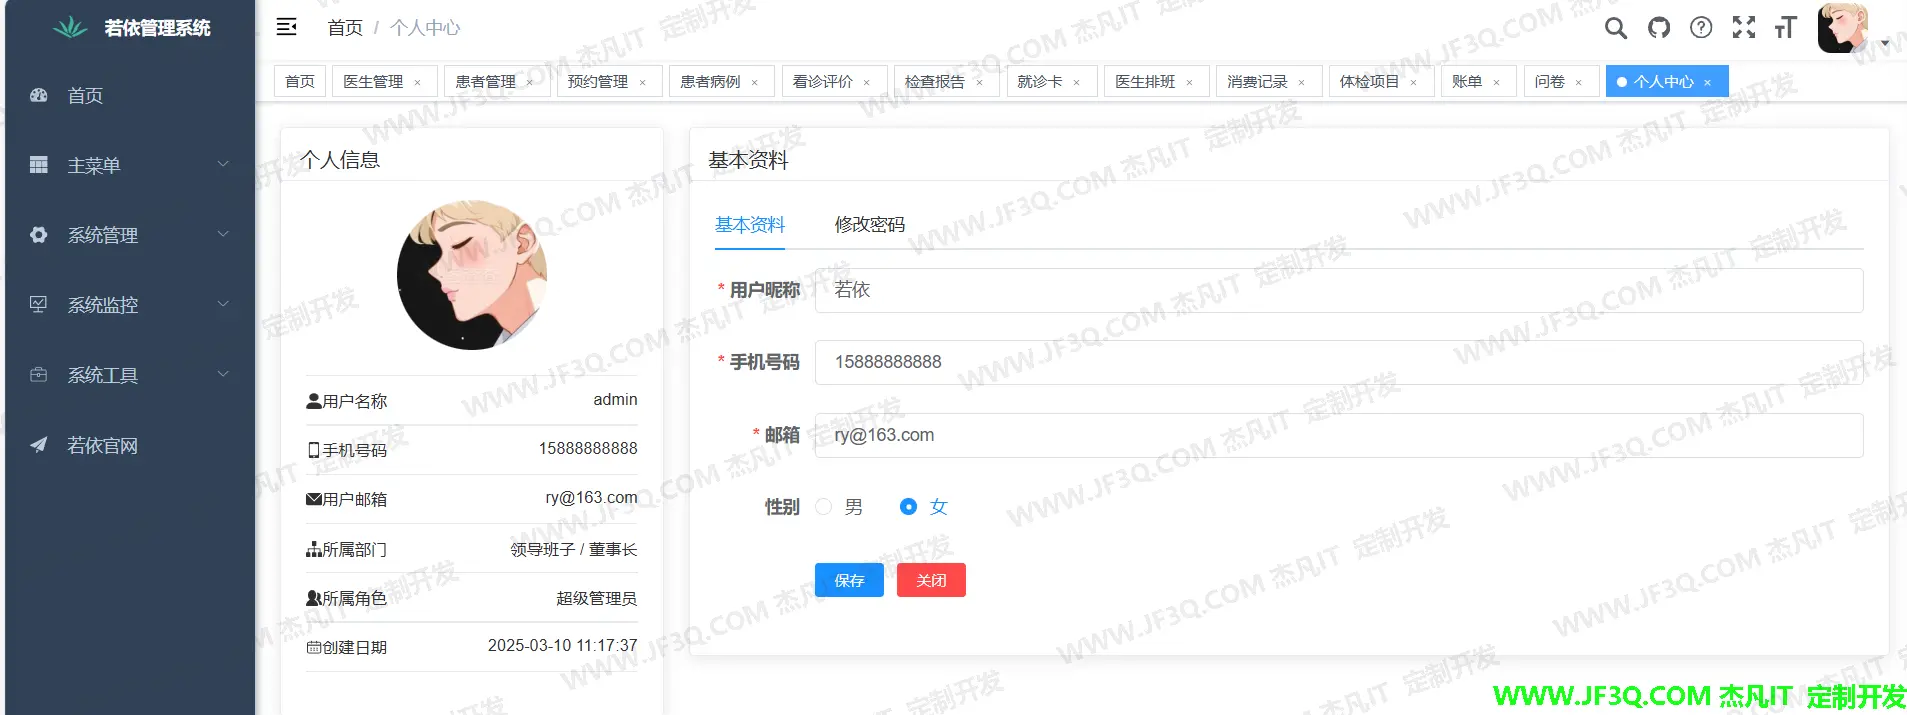Image resolution: width=1907 pixels, height=715 pixels.
Task: Open the search magnifier icon
Action: pos(1615,28)
